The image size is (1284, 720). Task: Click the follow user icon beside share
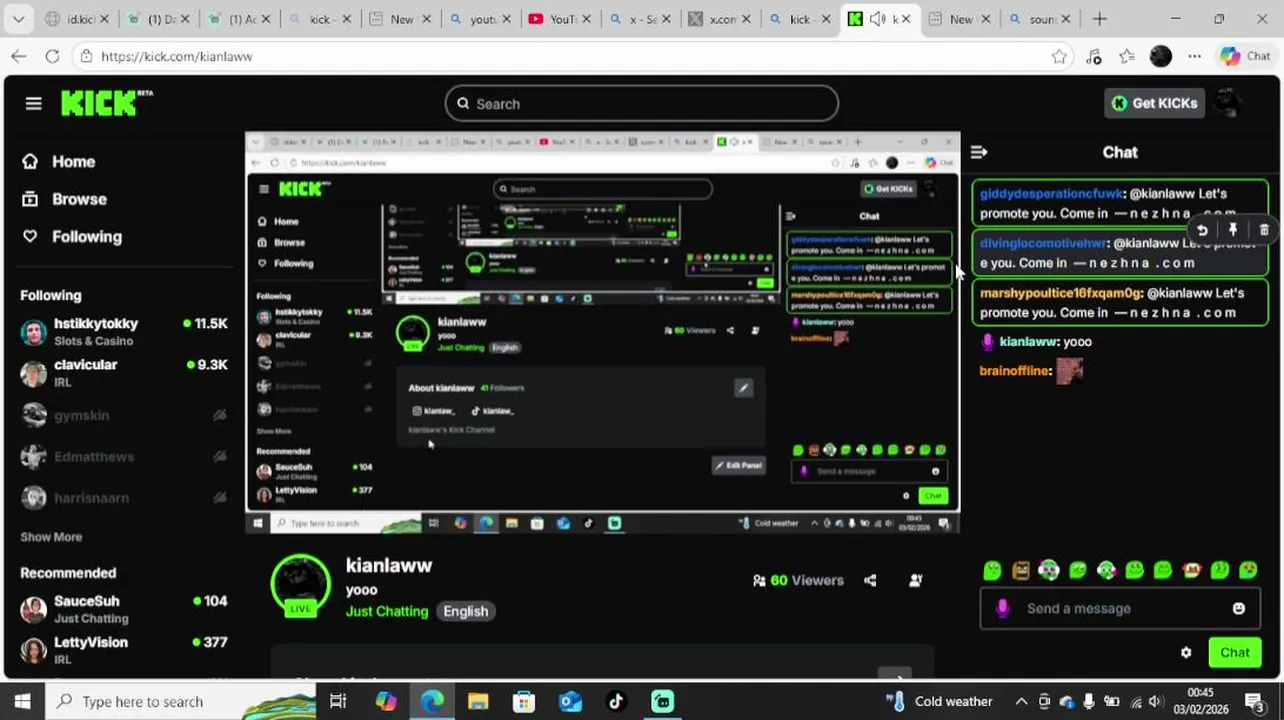pyautogui.click(x=915, y=580)
